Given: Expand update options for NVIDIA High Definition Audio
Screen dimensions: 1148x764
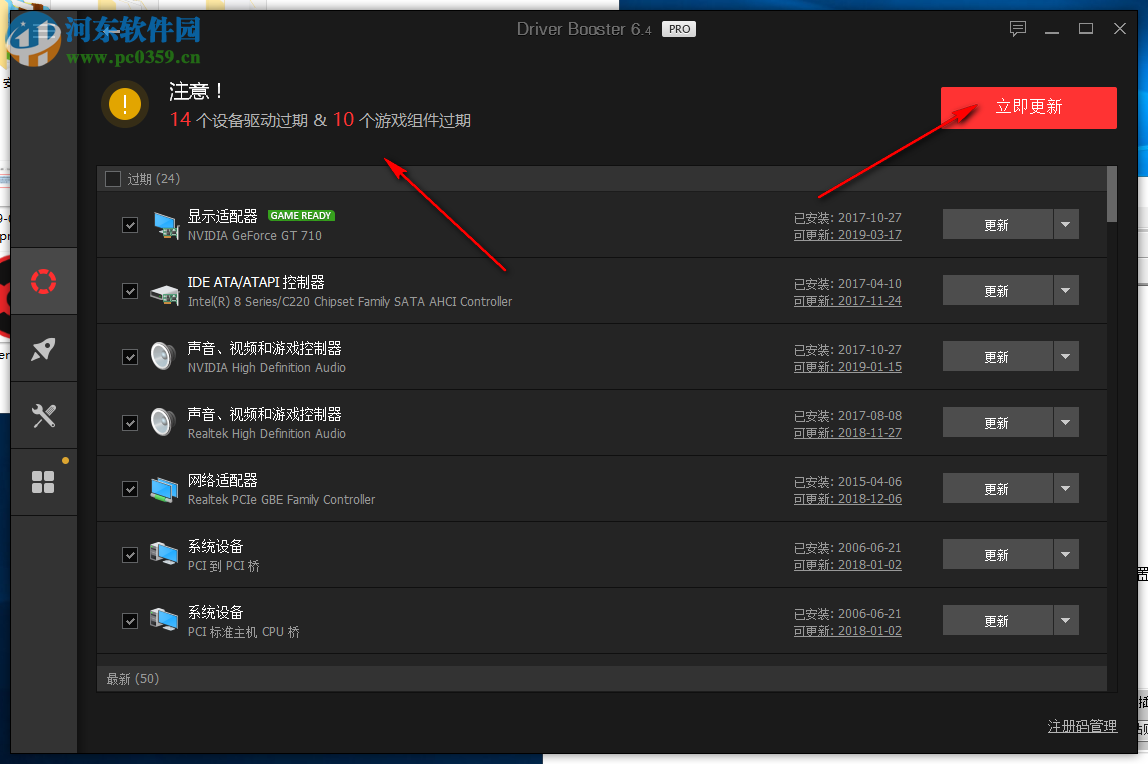Looking at the screenshot, I should 1066,356.
